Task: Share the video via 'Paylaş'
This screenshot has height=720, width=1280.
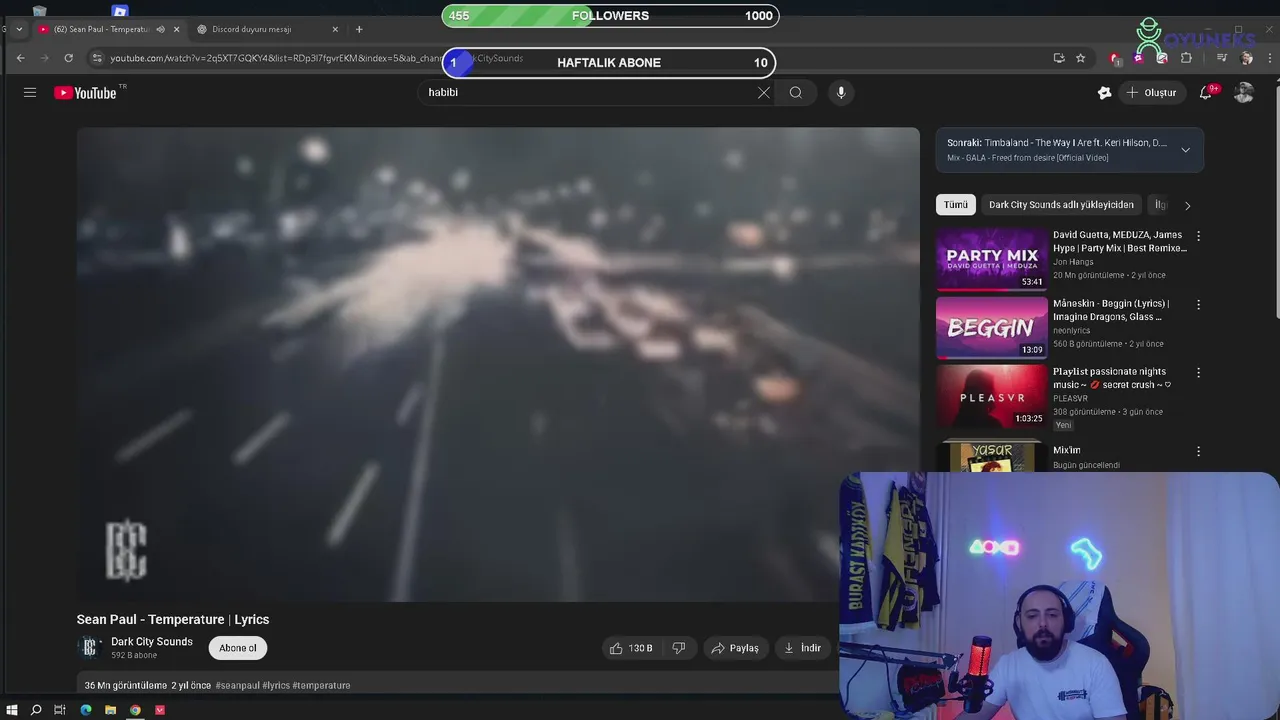Action: click(x=735, y=648)
